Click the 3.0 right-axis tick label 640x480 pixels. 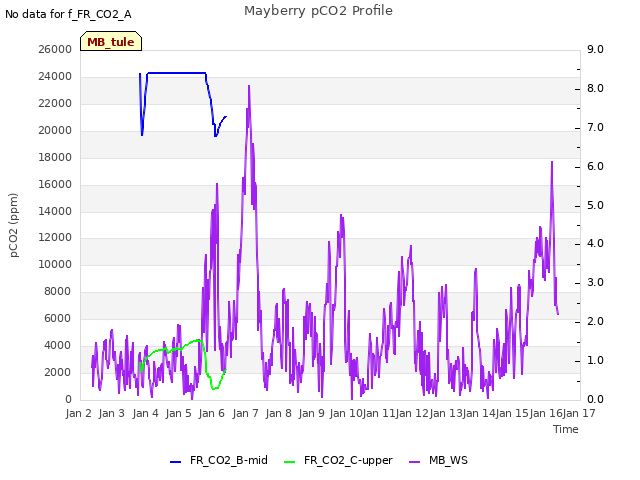[595, 282]
